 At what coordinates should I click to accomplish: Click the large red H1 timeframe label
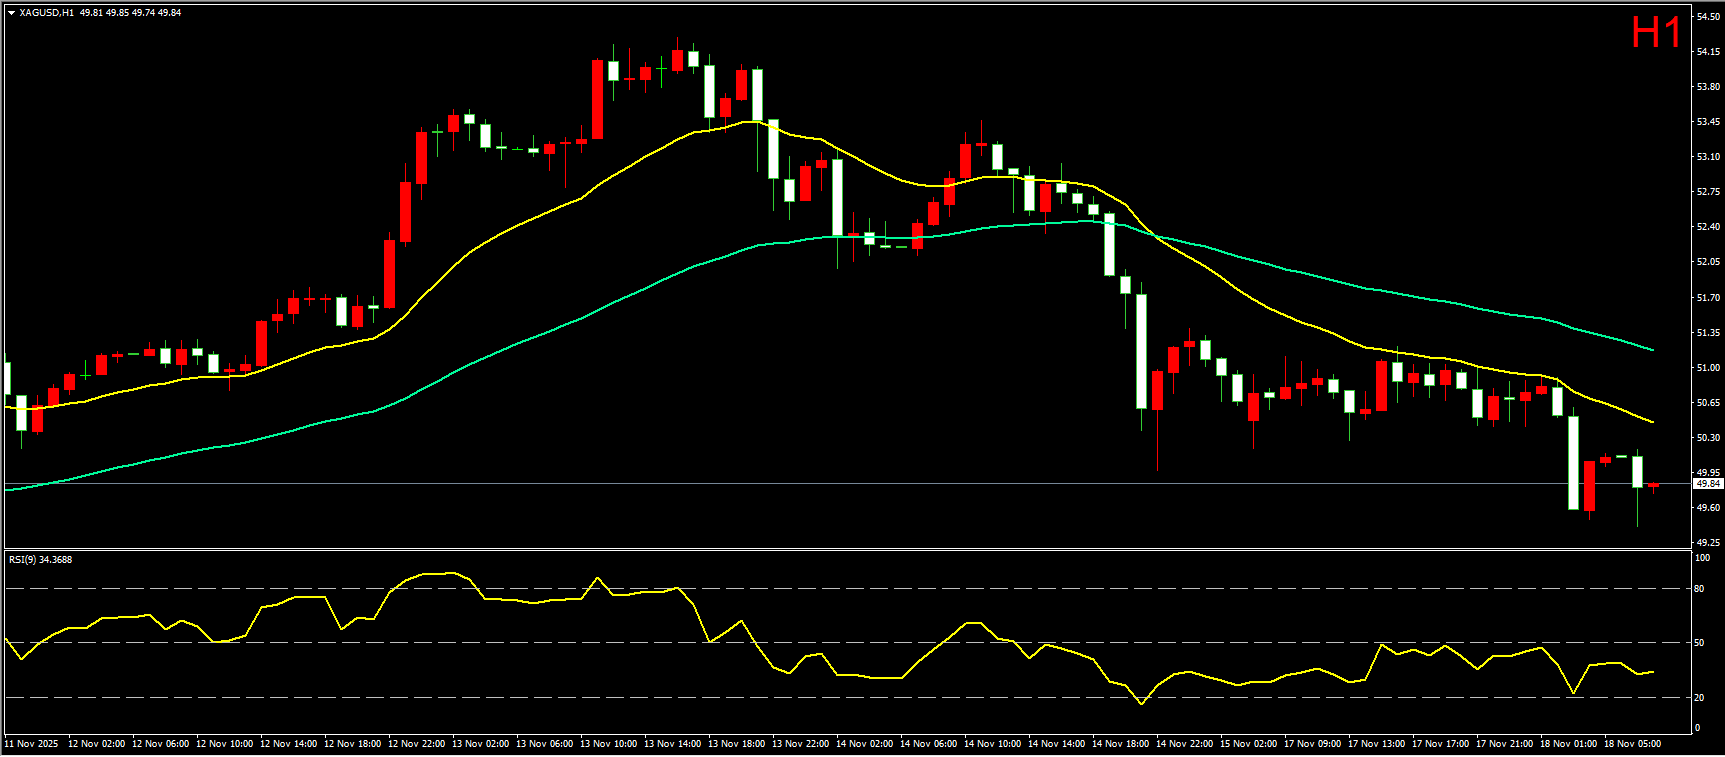1656,33
